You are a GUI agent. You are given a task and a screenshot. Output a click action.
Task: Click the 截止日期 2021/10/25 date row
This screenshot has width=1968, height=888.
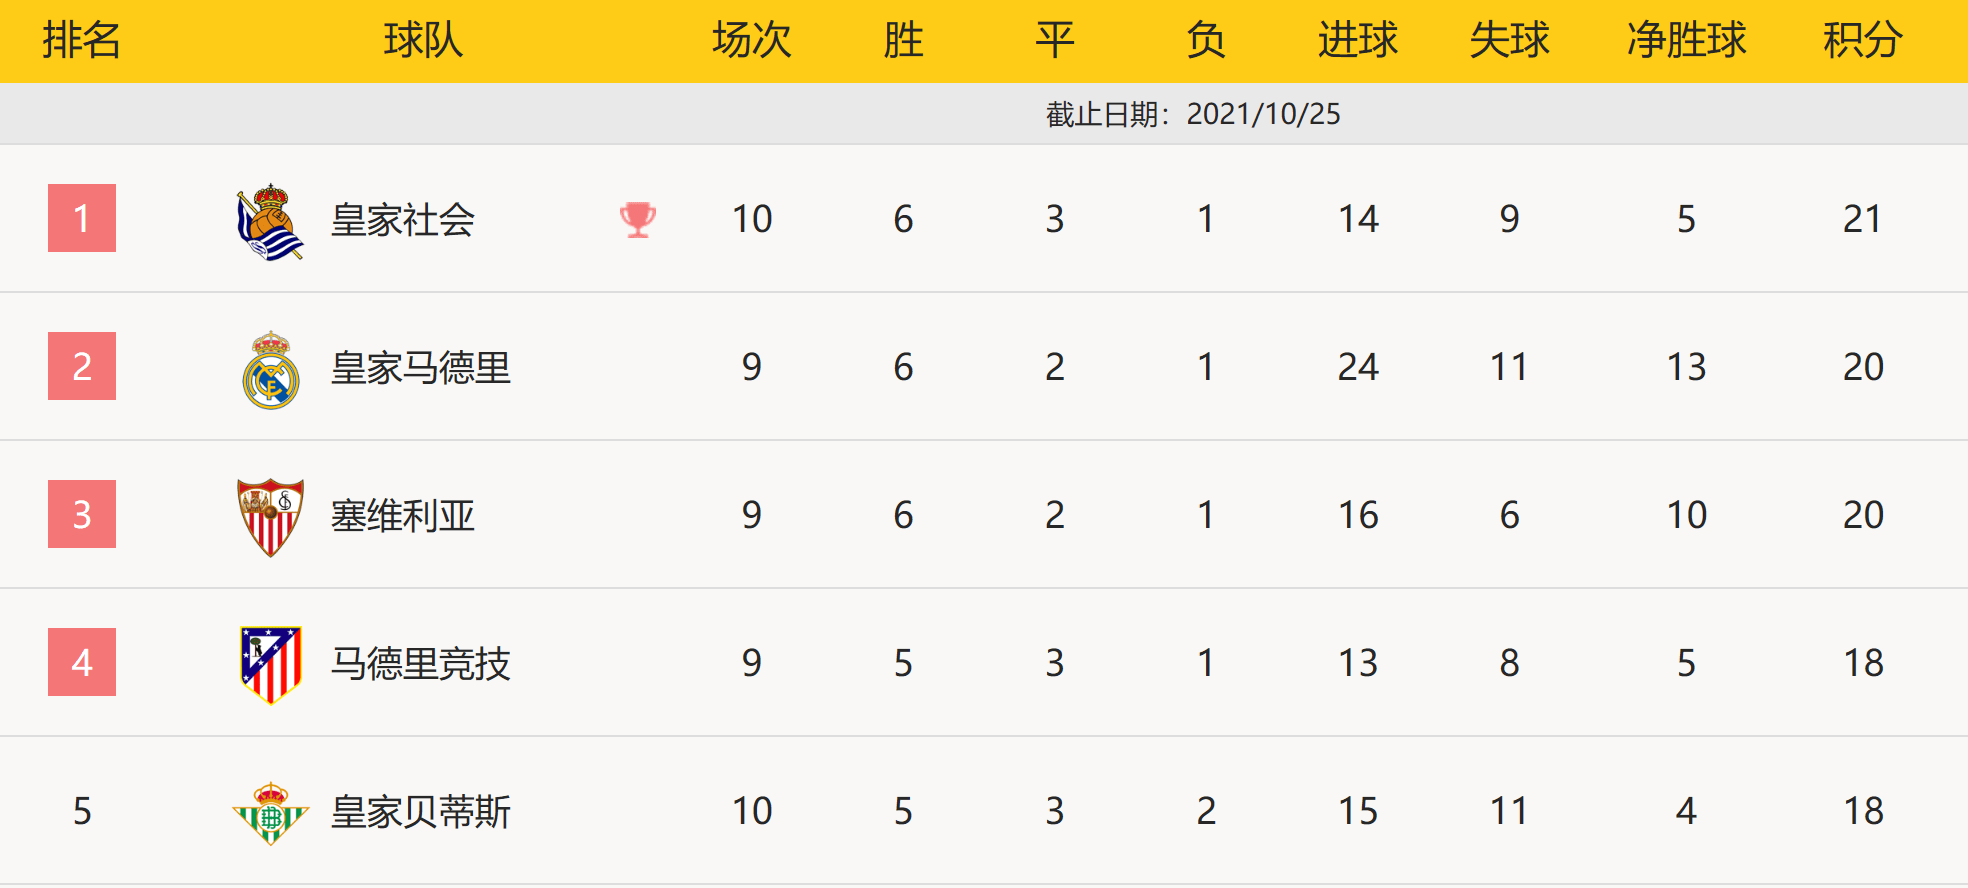point(1192,114)
